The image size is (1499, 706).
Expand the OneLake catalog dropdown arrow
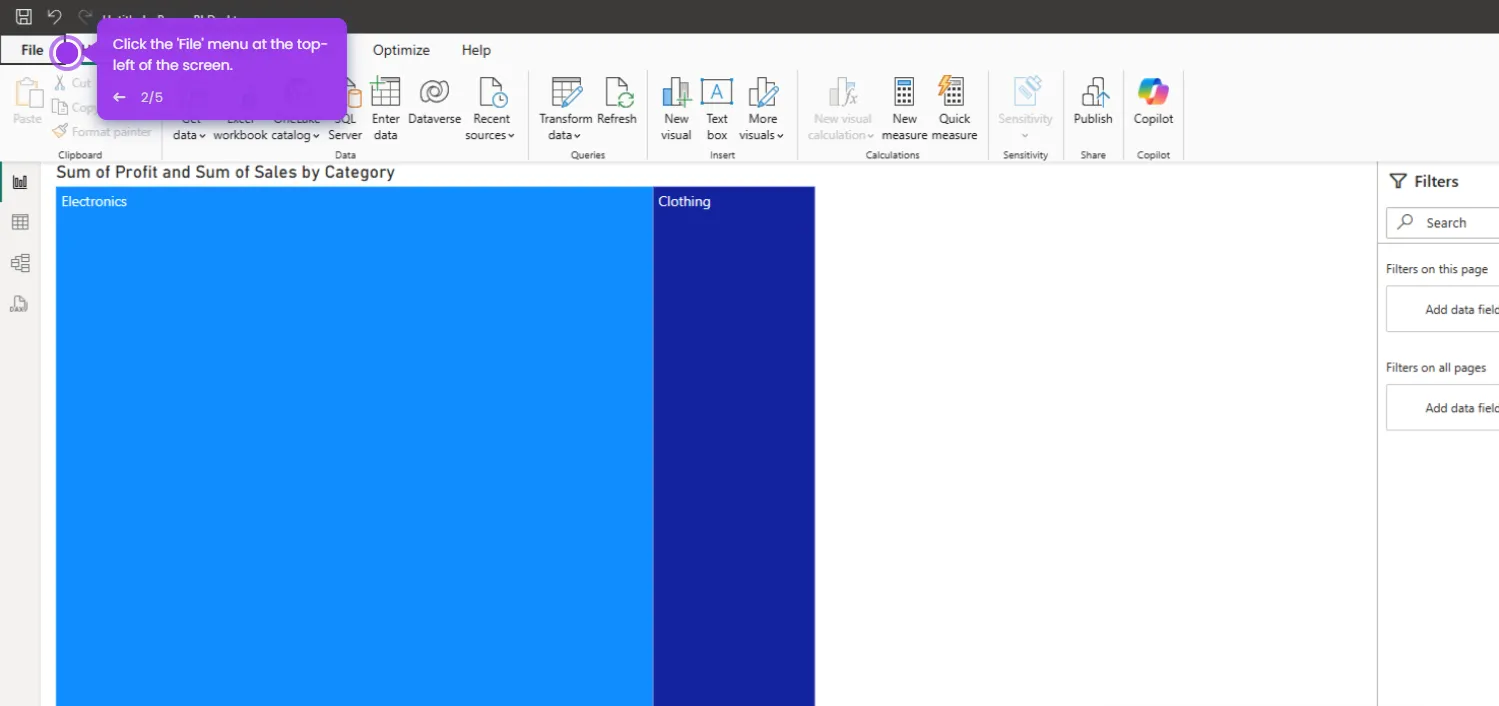click(x=316, y=136)
